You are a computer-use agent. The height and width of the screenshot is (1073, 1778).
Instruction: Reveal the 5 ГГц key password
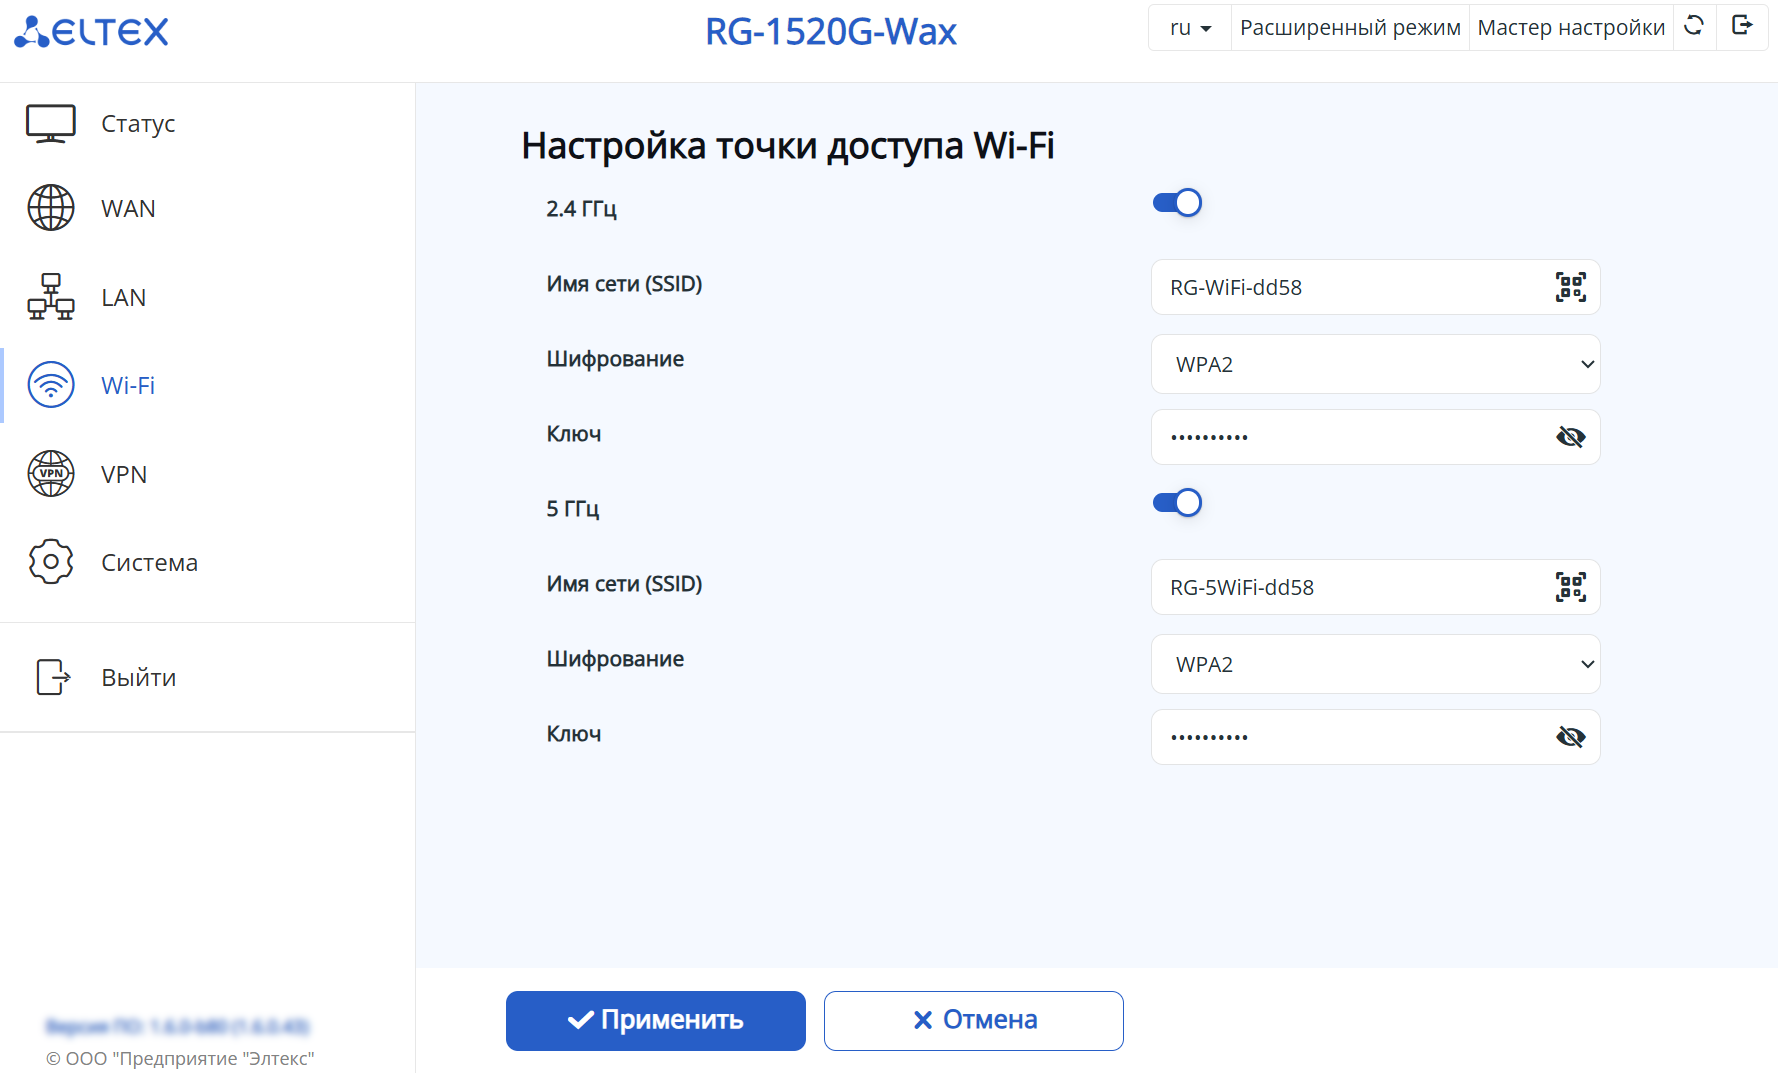pyautogui.click(x=1571, y=737)
